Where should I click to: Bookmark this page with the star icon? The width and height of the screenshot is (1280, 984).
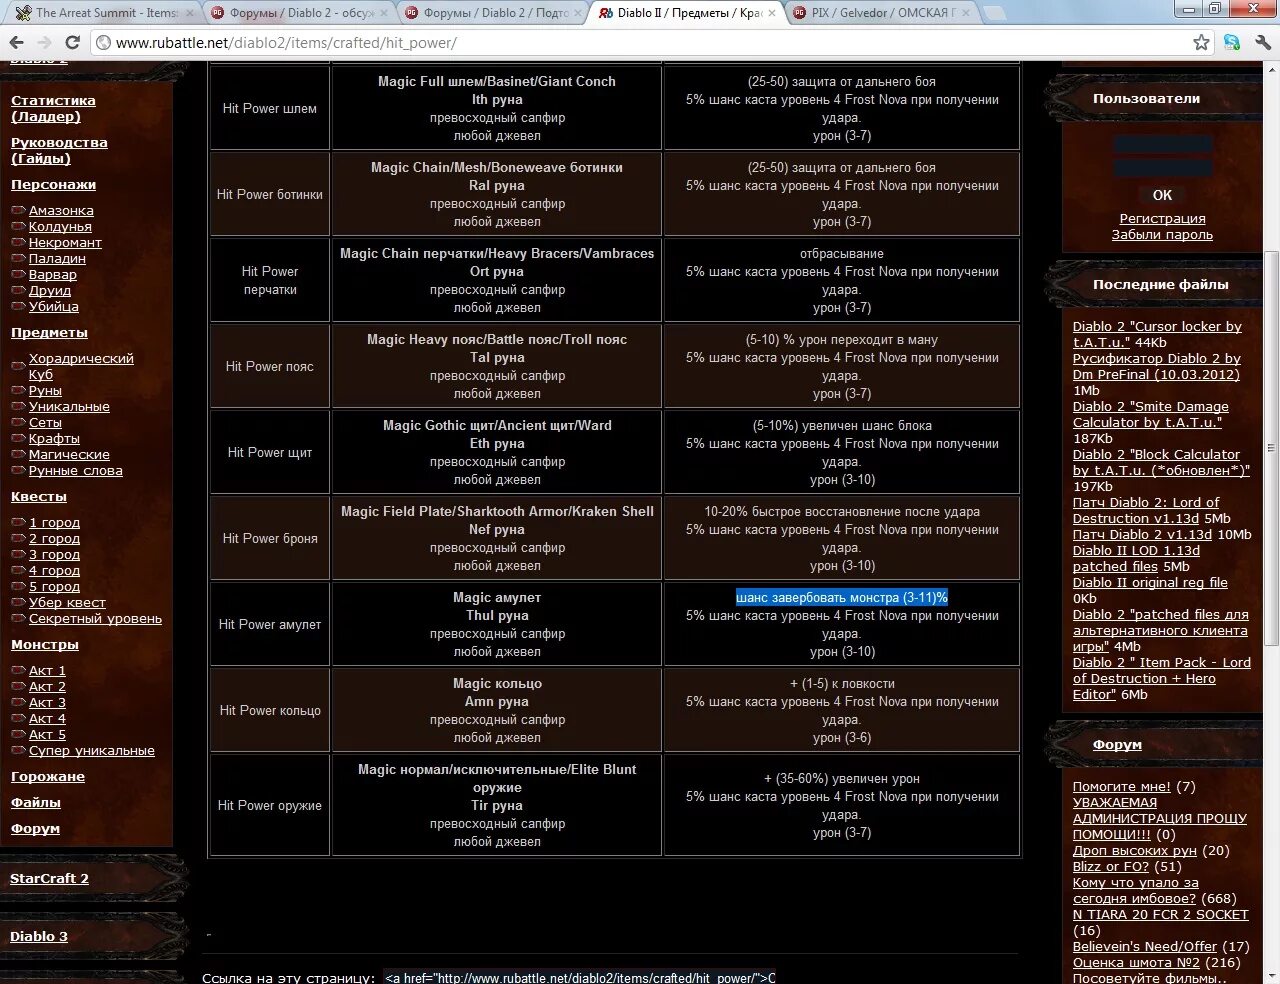click(1201, 43)
